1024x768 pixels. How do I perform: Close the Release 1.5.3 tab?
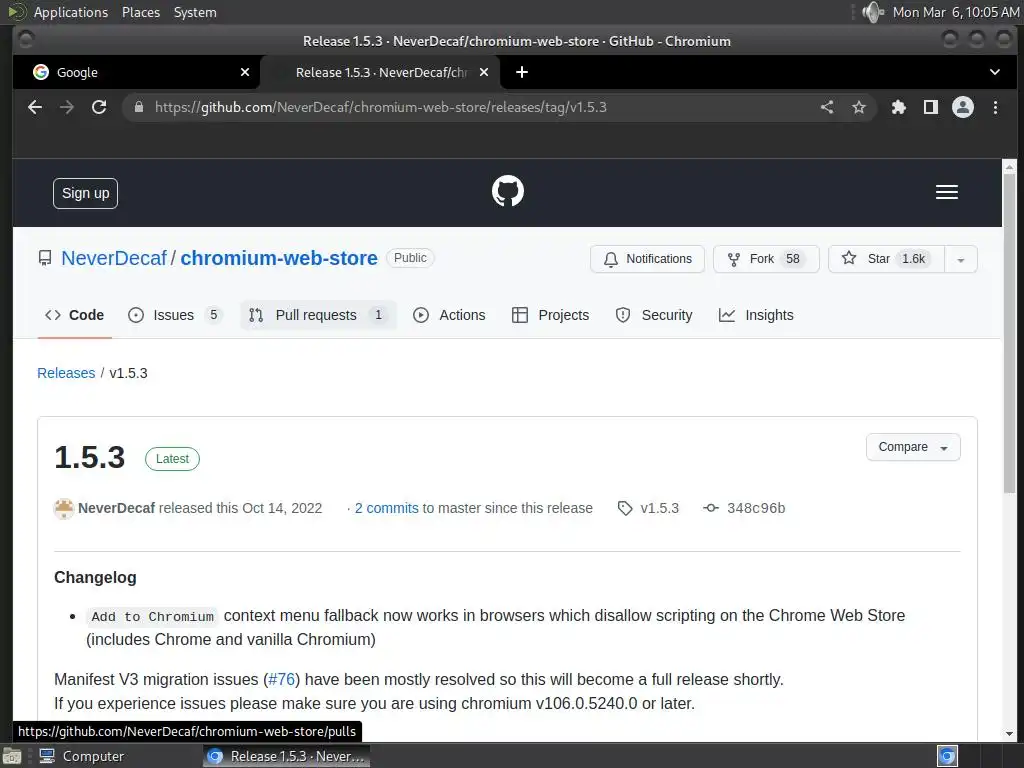coord(484,72)
